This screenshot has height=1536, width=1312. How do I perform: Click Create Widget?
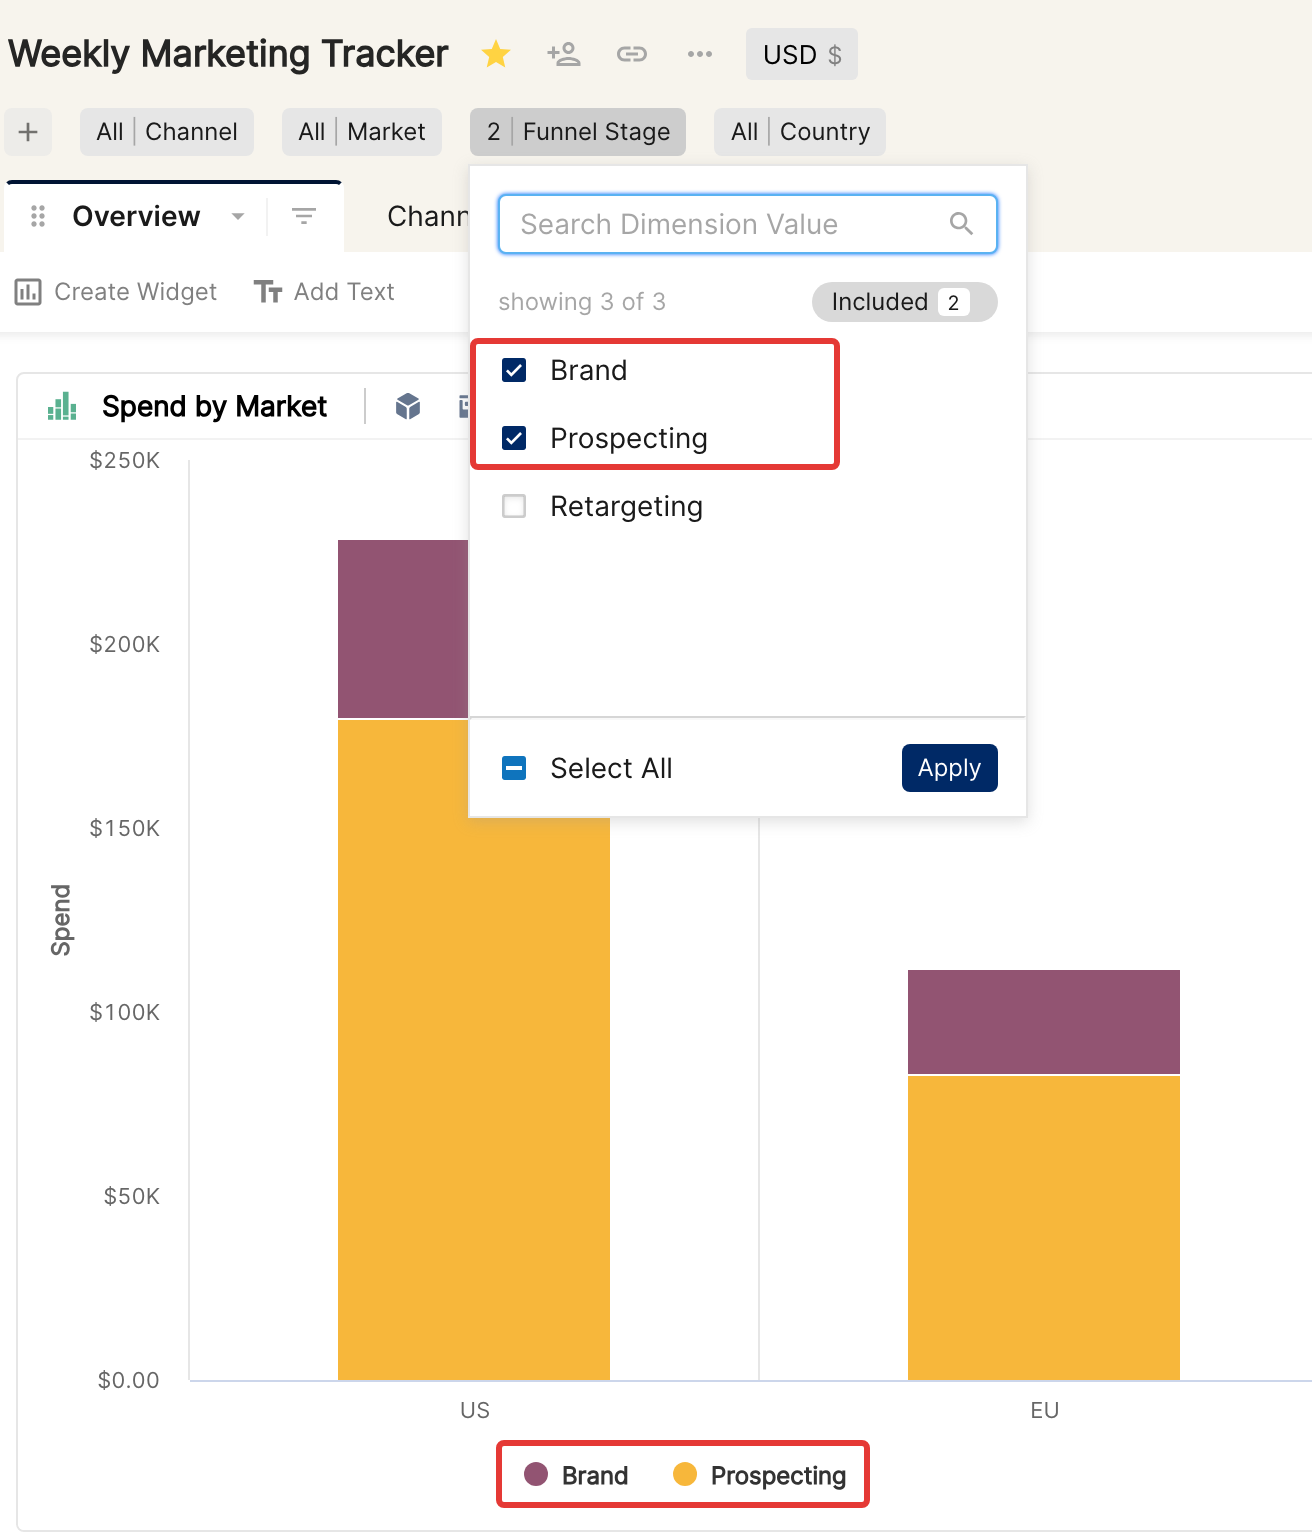(116, 292)
